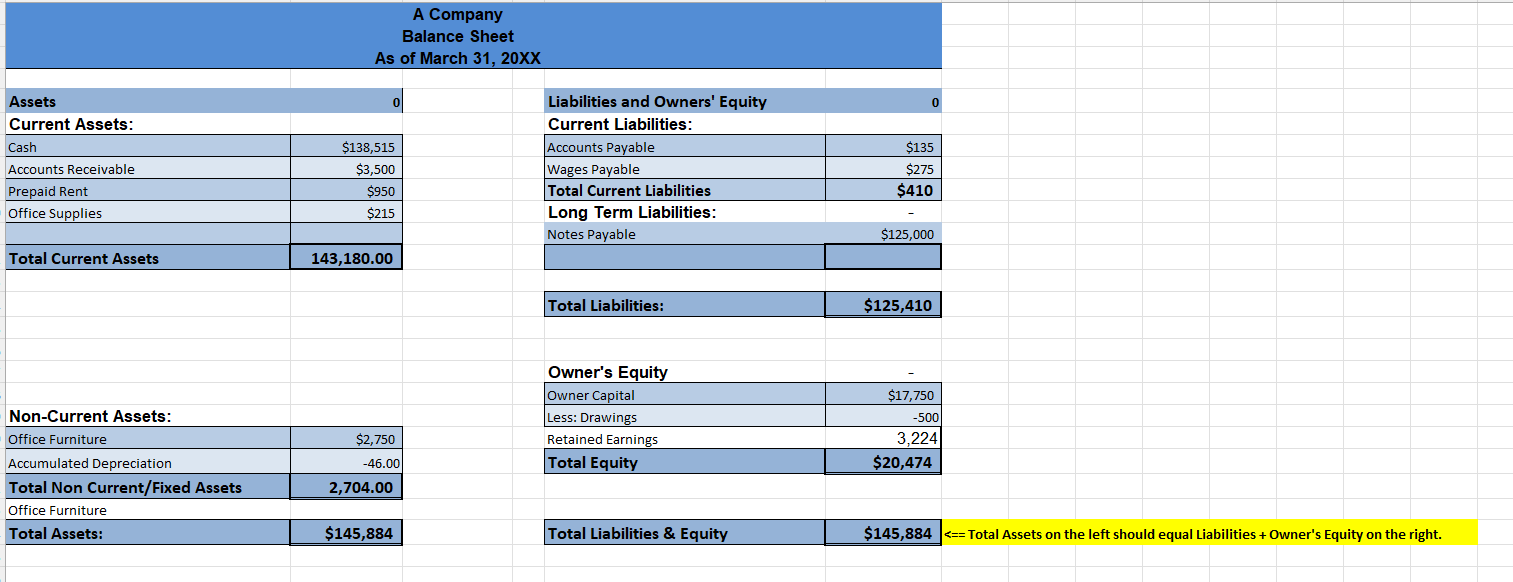
Task: Select the Office Furniture value $2,750
Action: point(345,438)
